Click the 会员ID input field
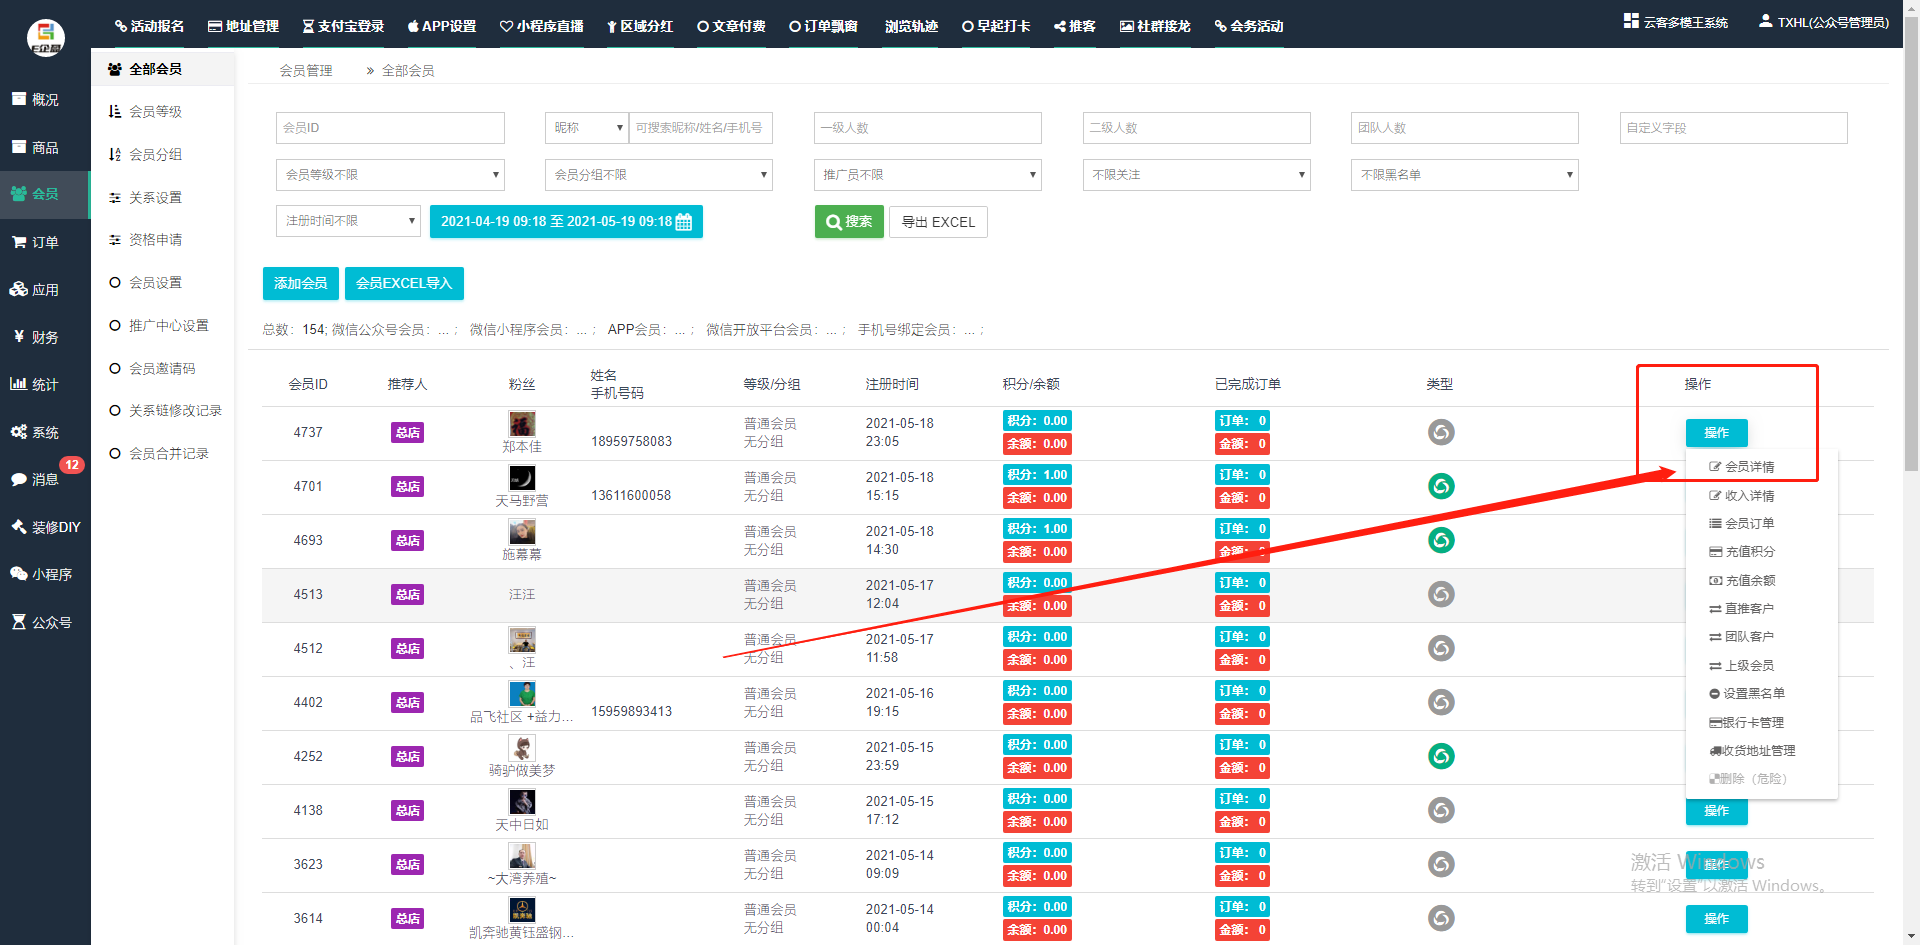The height and width of the screenshot is (945, 1920). point(390,128)
